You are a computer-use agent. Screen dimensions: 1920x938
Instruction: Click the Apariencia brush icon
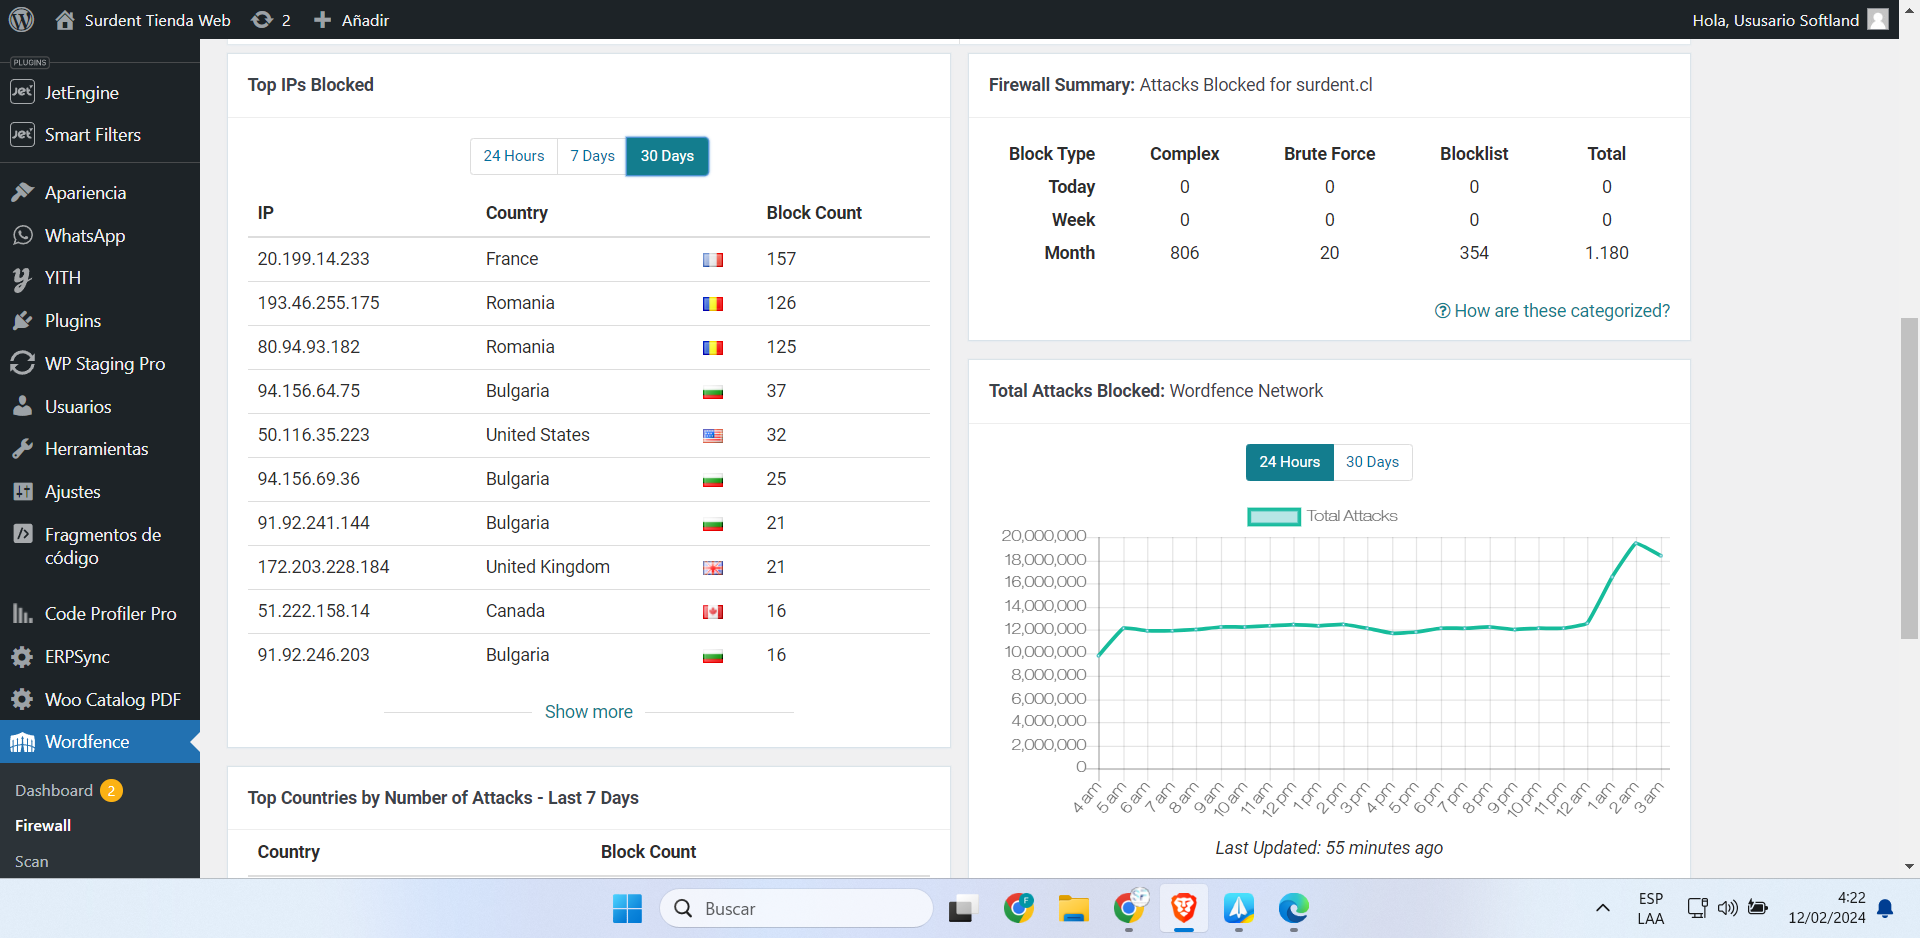pyautogui.click(x=22, y=192)
